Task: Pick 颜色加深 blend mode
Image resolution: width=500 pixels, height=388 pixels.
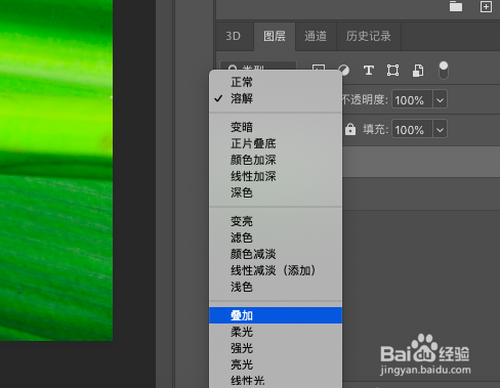Action: pyautogui.click(x=275, y=160)
